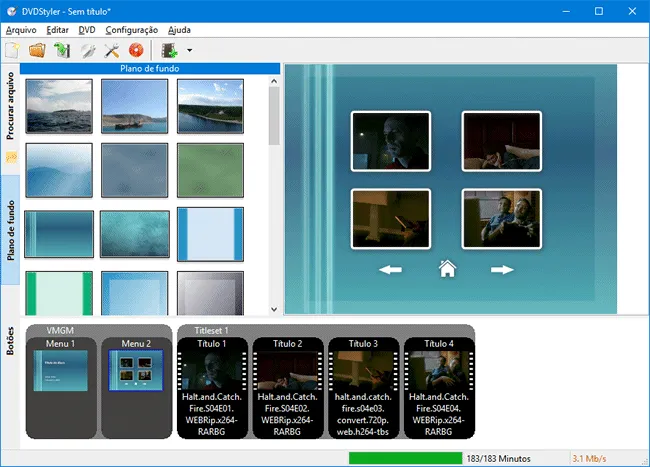The height and width of the screenshot is (467, 650).
Task: Click the red Burn DVD icon
Action: click(136, 50)
